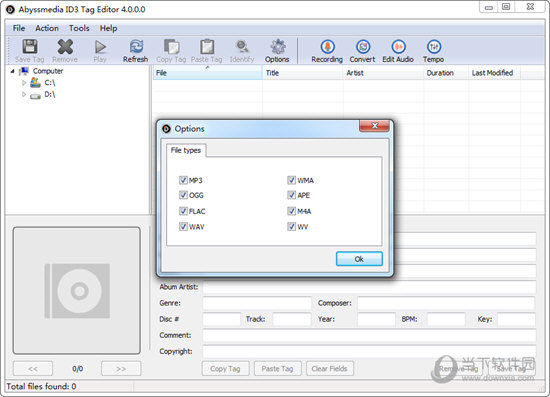This screenshot has height=397, width=550.
Task: Click the next cover >> button
Action: (x=121, y=369)
